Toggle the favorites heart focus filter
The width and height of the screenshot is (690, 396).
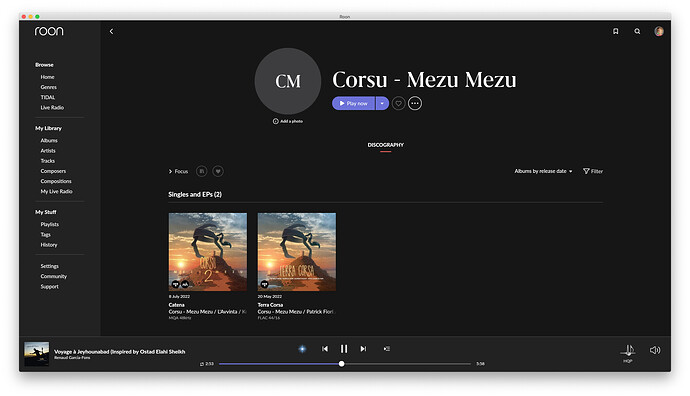[x=218, y=171]
